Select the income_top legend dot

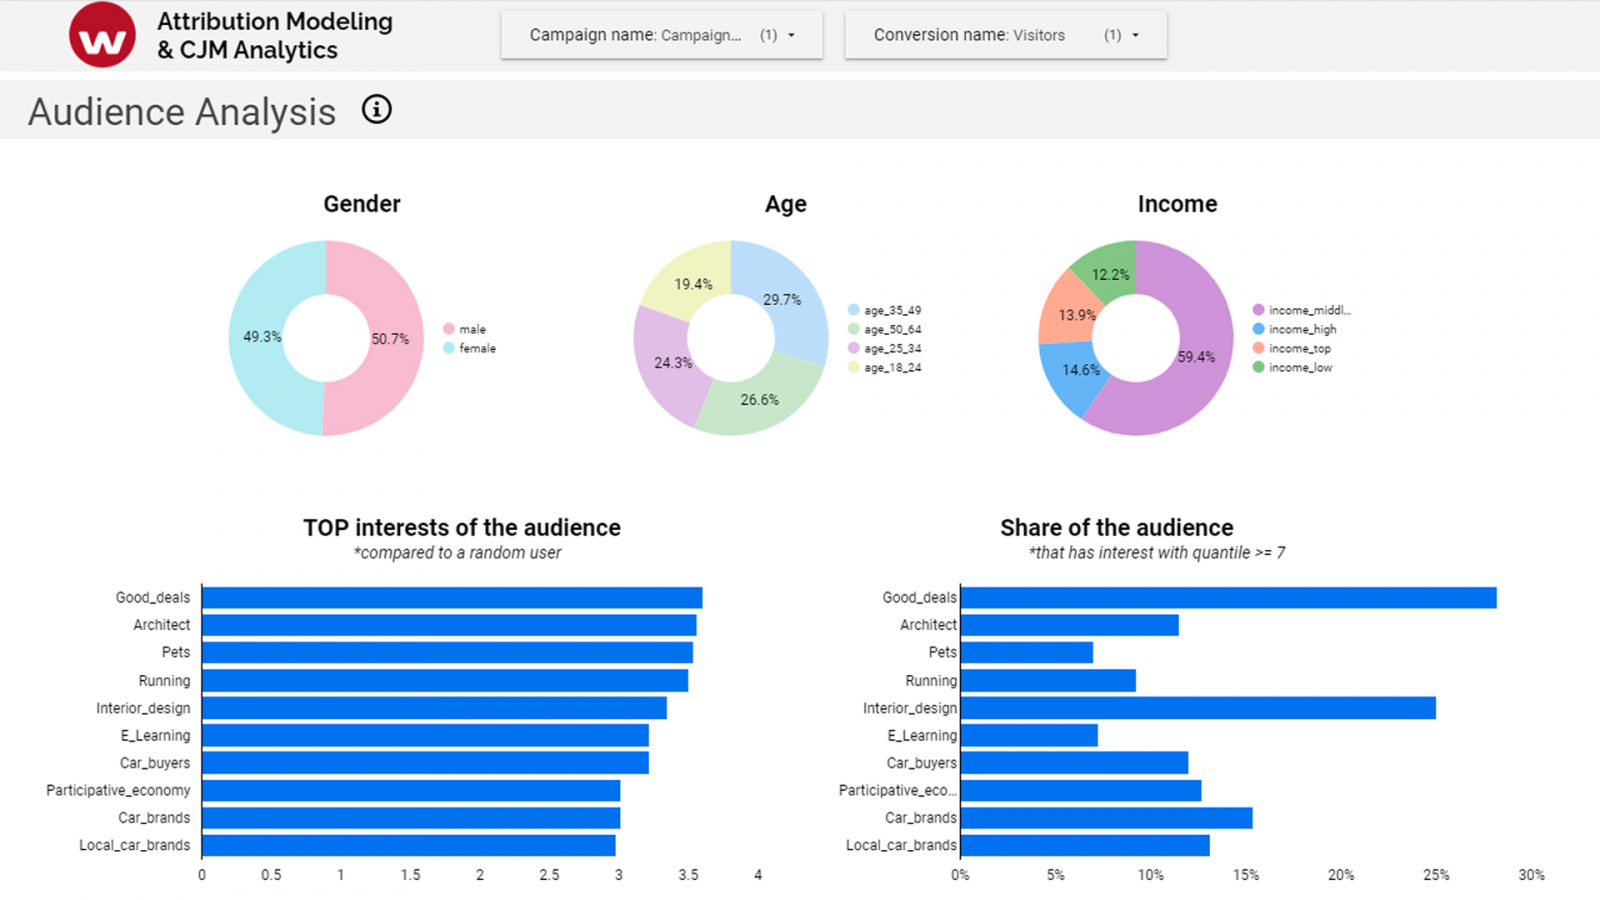click(1258, 348)
